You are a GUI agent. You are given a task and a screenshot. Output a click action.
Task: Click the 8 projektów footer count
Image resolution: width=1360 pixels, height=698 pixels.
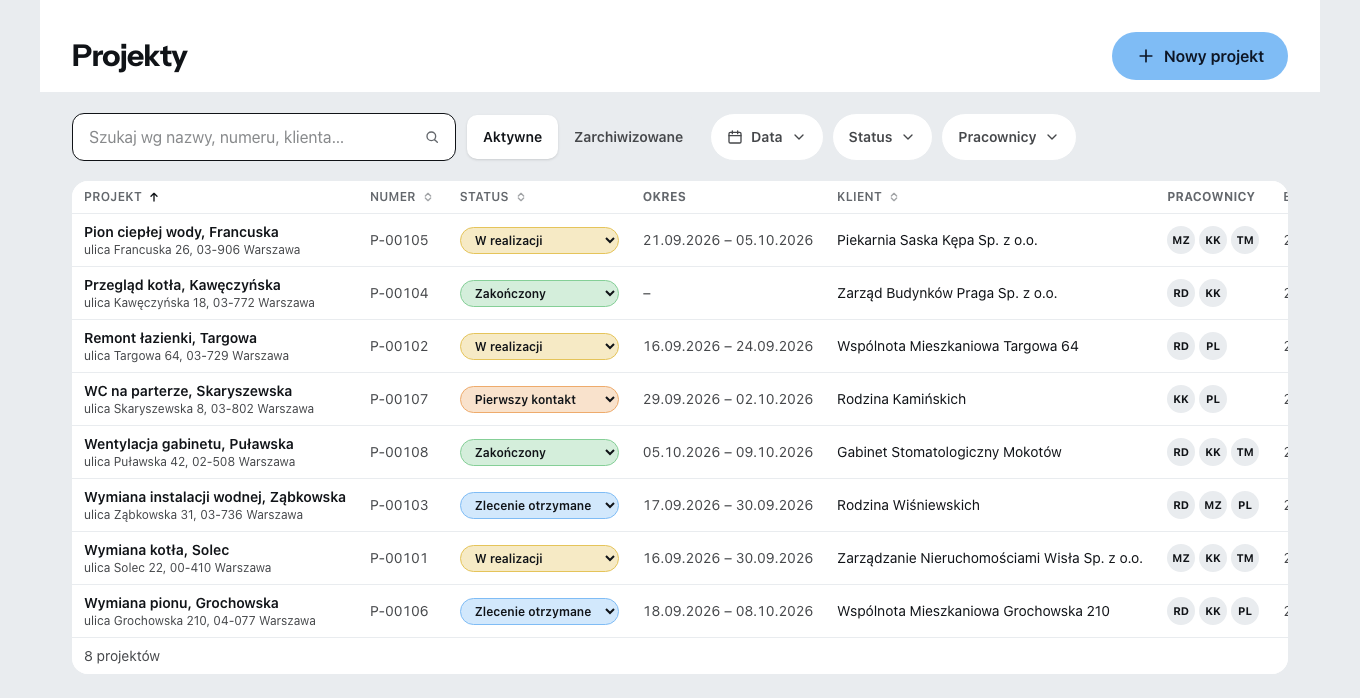pos(122,656)
